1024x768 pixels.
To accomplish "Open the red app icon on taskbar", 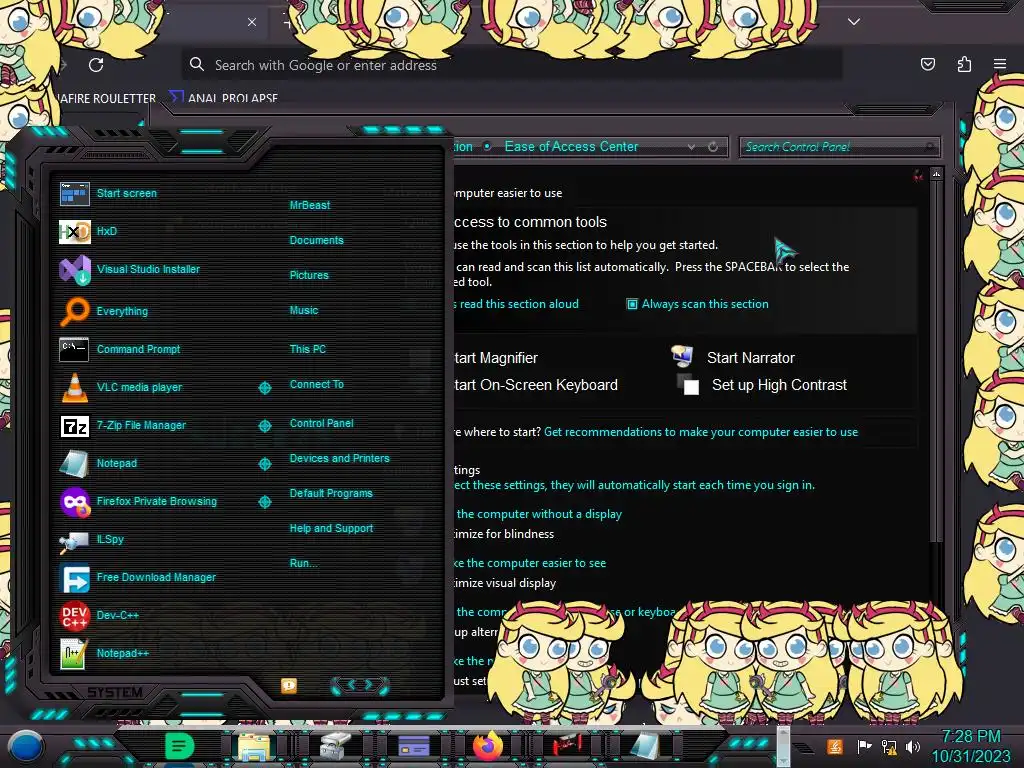I will [567, 746].
